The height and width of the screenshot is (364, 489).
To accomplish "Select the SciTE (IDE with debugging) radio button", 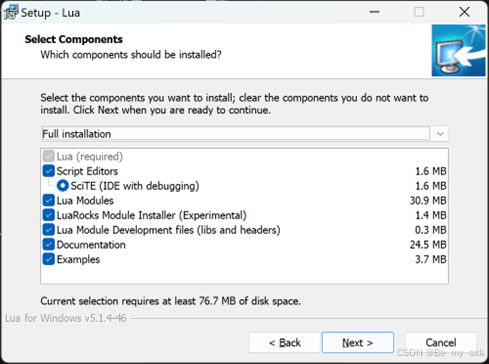I will pos(63,186).
